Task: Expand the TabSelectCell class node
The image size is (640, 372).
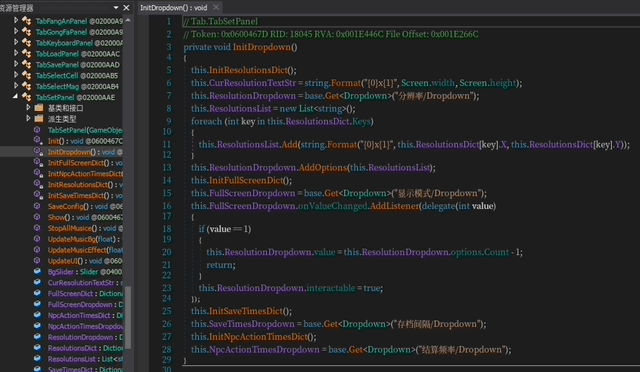Action: [16, 75]
